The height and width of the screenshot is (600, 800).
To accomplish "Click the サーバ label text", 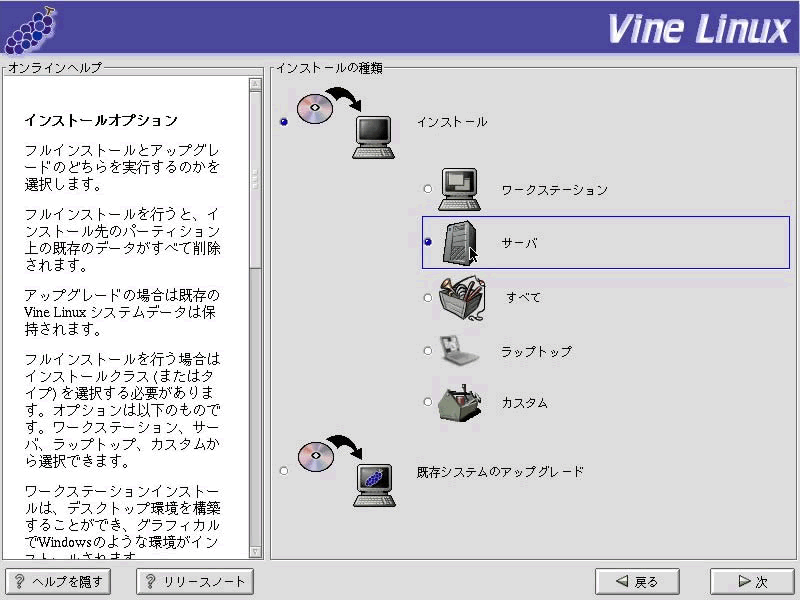I will (519, 243).
